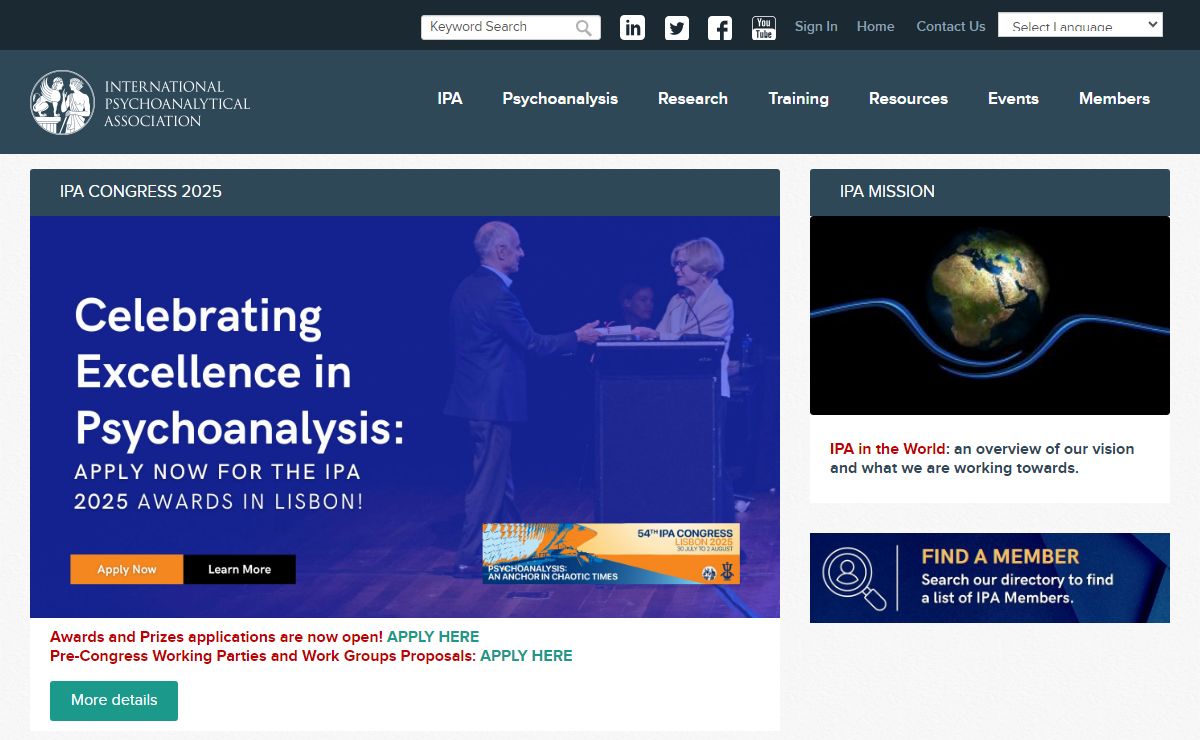Click the IPA MISSION heading
The image size is (1200, 740).
(887, 191)
